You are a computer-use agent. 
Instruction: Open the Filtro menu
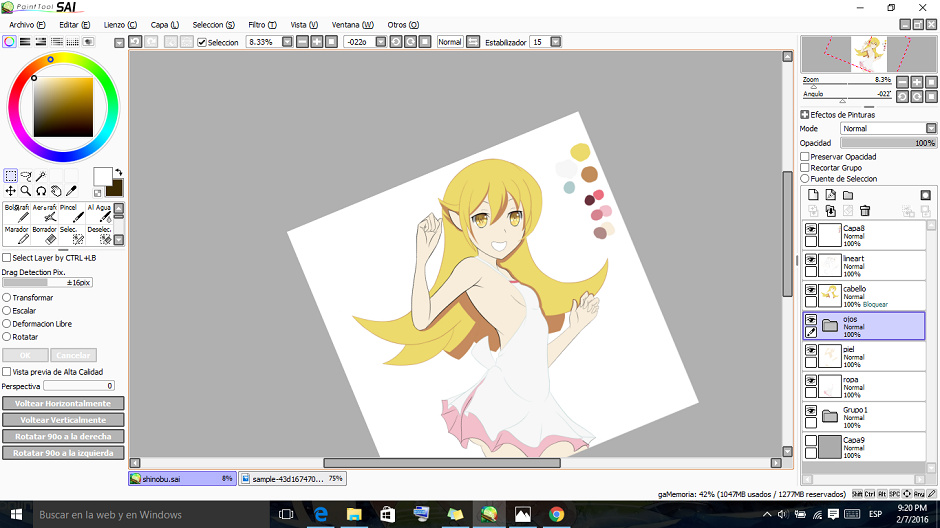click(262, 24)
